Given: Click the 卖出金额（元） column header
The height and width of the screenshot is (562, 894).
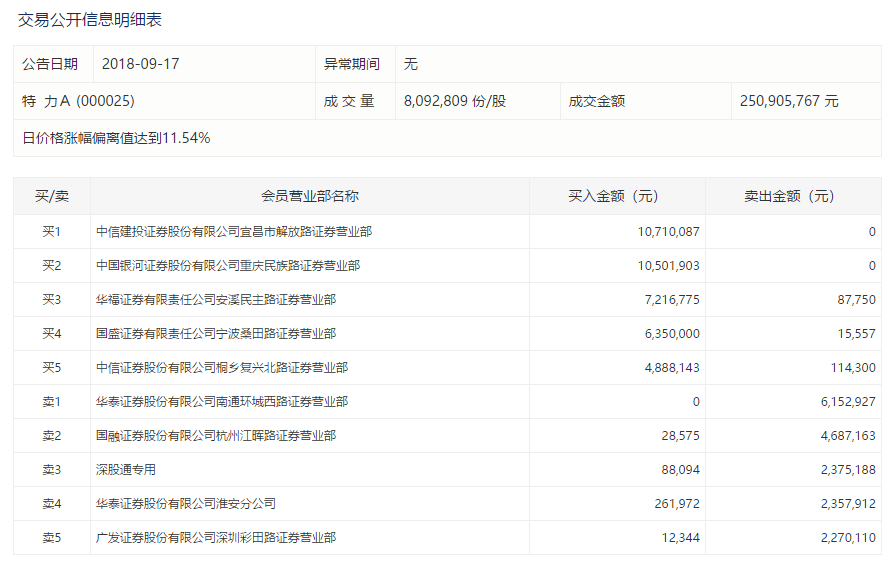Looking at the screenshot, I should (793, 197).
